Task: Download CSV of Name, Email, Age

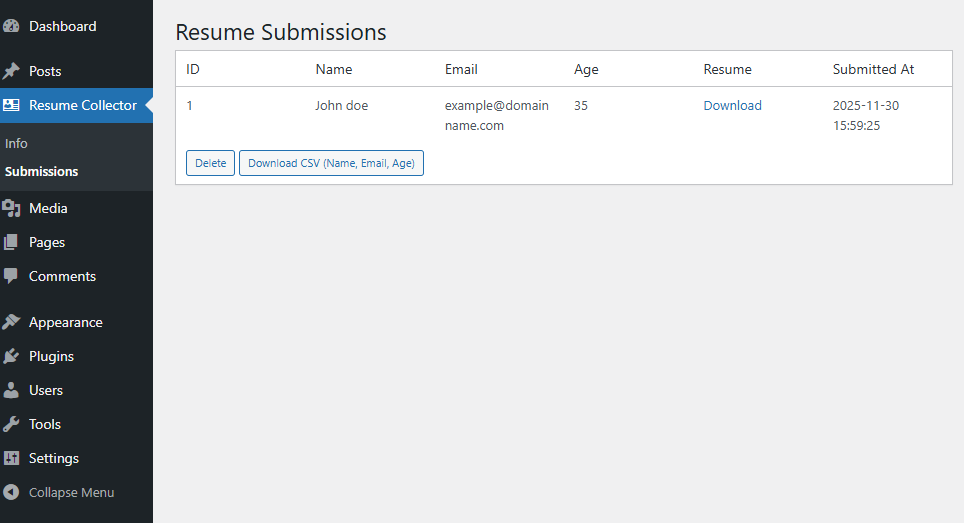Action: 331,163
